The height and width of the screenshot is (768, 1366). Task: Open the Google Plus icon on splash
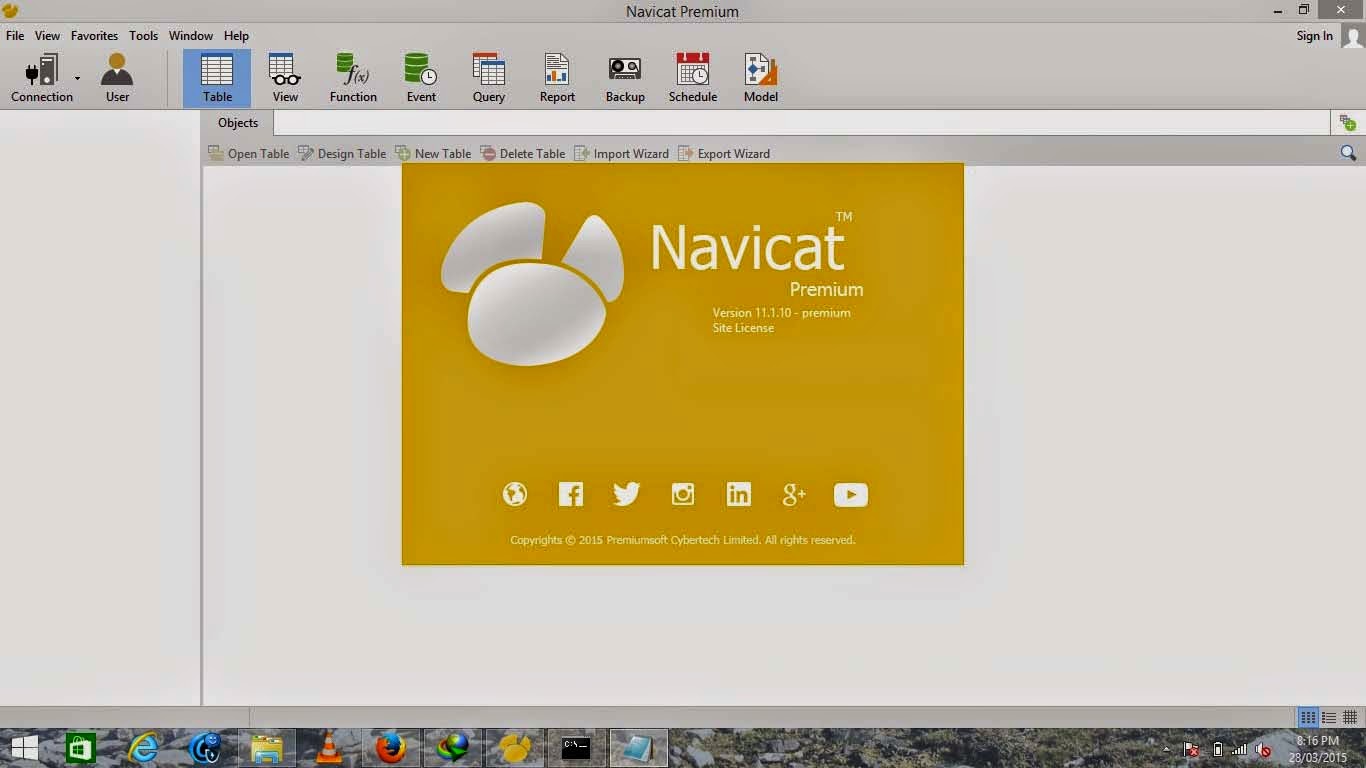795,494
